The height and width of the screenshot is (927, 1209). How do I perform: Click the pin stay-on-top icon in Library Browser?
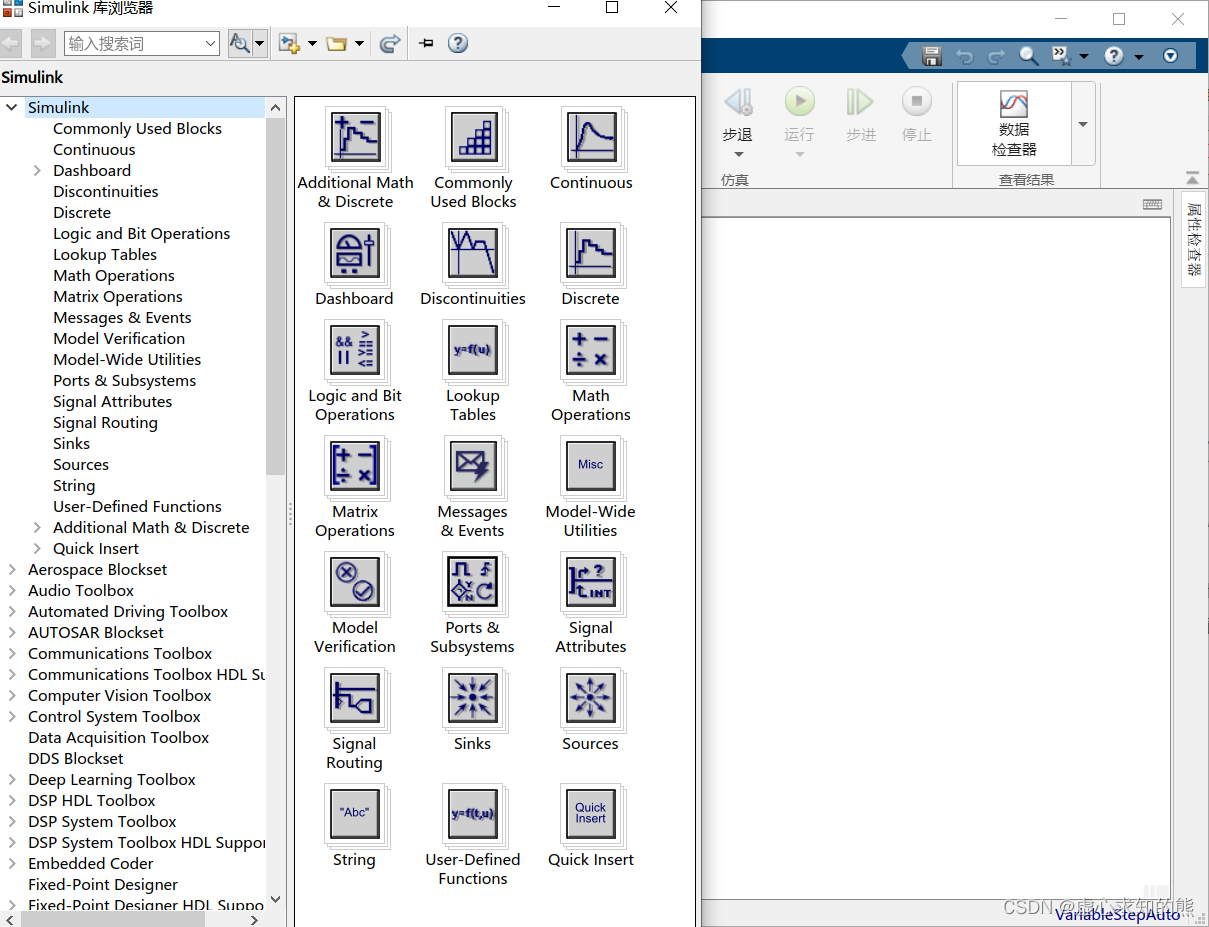(426, 43)
